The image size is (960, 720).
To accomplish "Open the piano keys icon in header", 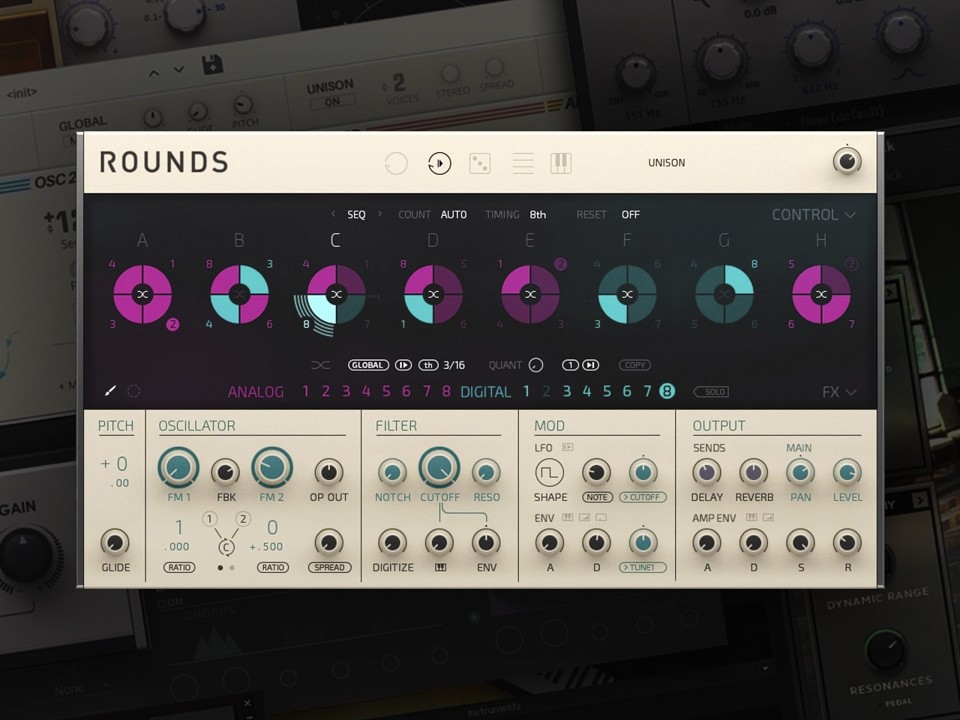I will [561, 163].
